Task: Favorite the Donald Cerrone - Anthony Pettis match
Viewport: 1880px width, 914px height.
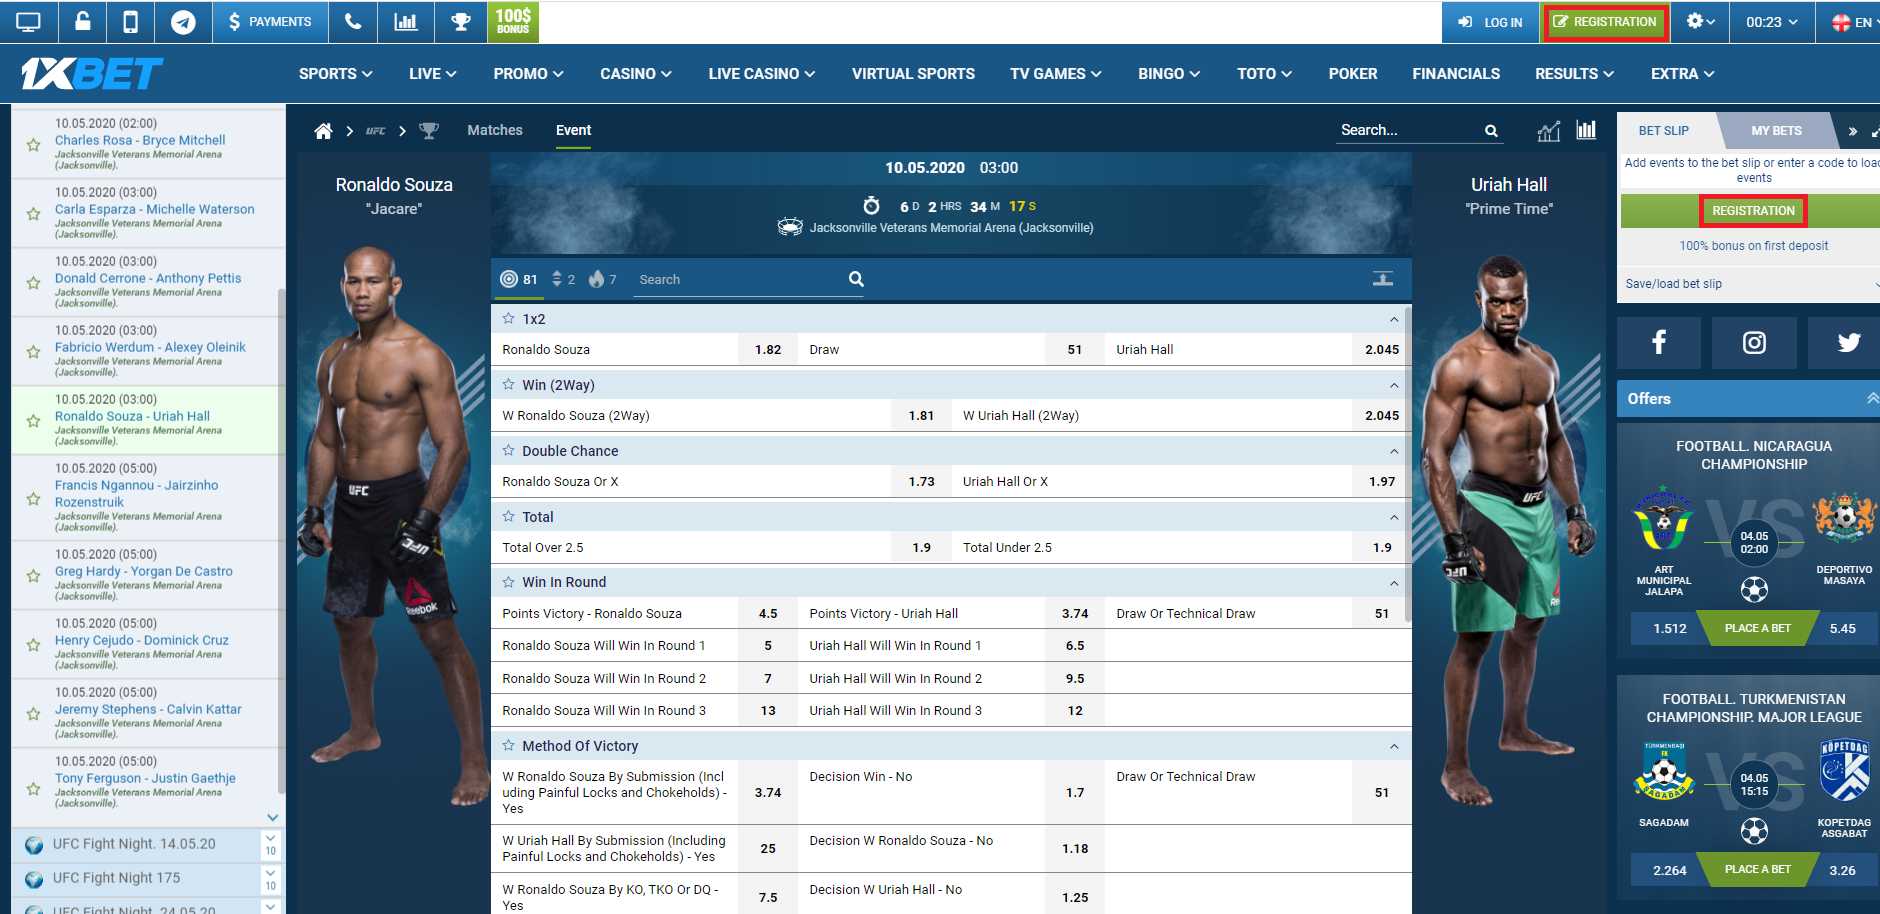Action: (x=33, y=283)
